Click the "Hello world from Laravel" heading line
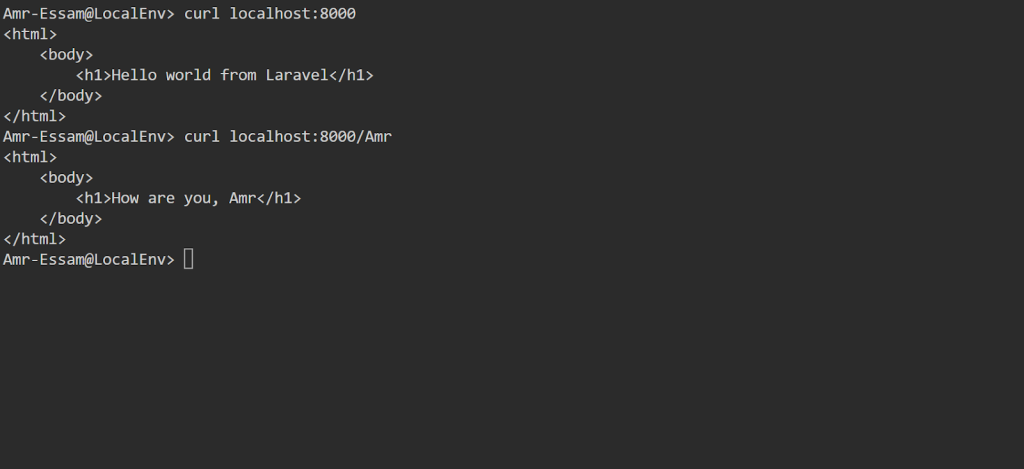The height and width of the screenshot is (469, 1024). (224, 75)
